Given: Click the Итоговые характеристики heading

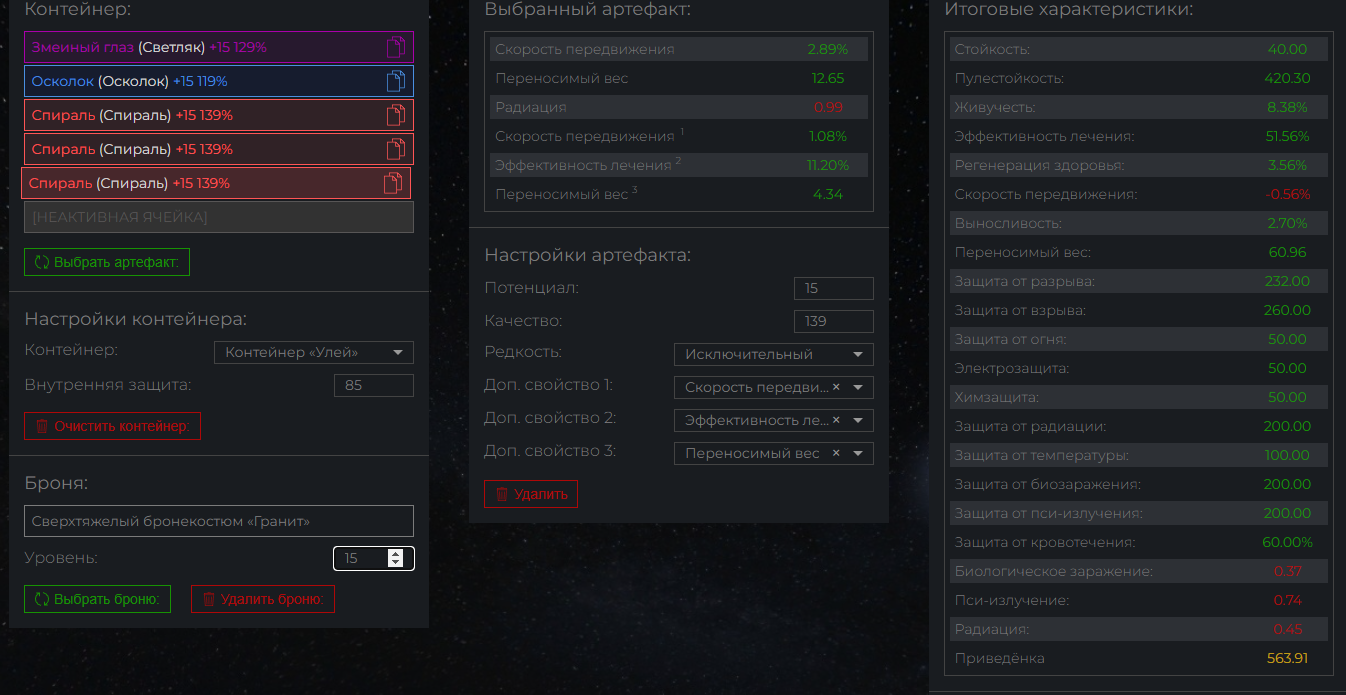Looking at the screenshot, I should (x=1068, y=10).
